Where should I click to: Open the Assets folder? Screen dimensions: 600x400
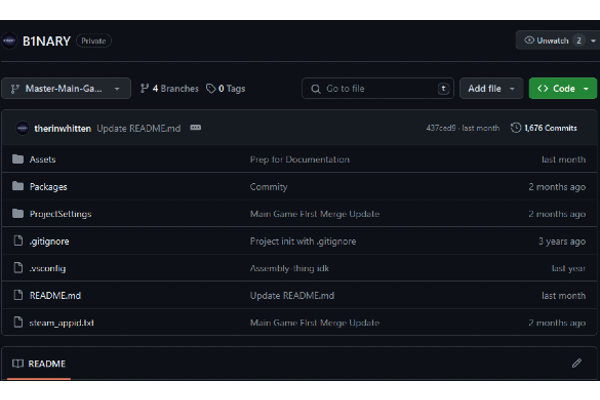42,160
